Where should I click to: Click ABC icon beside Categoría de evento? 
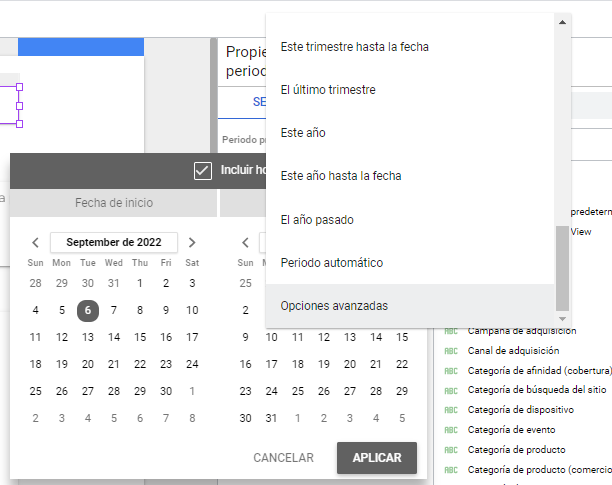tap(450, 429)
